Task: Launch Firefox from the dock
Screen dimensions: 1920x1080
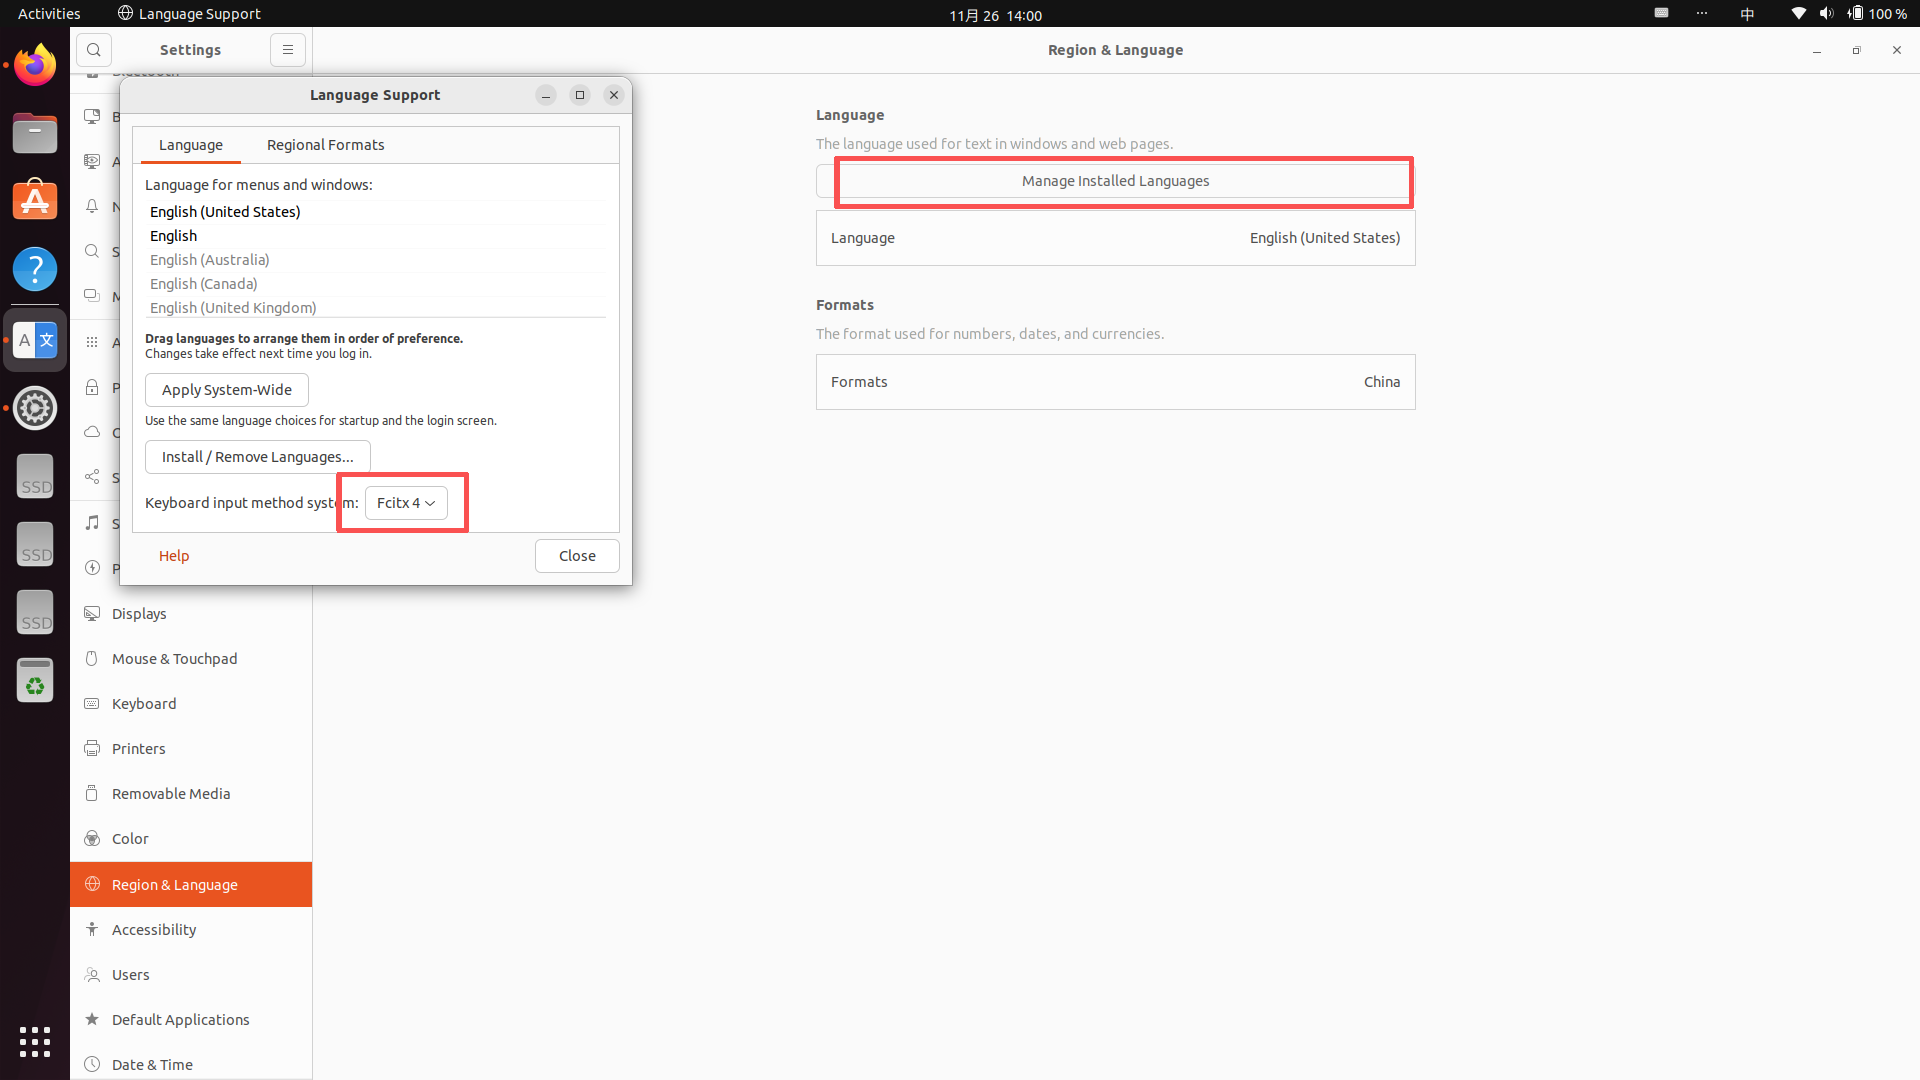Action: click(35, 66)
